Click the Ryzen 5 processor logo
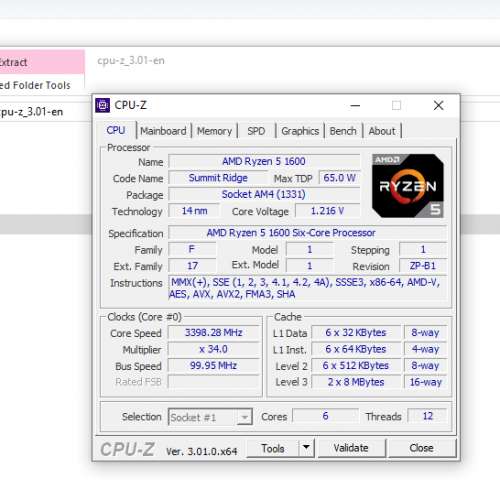 coord(408,186)
